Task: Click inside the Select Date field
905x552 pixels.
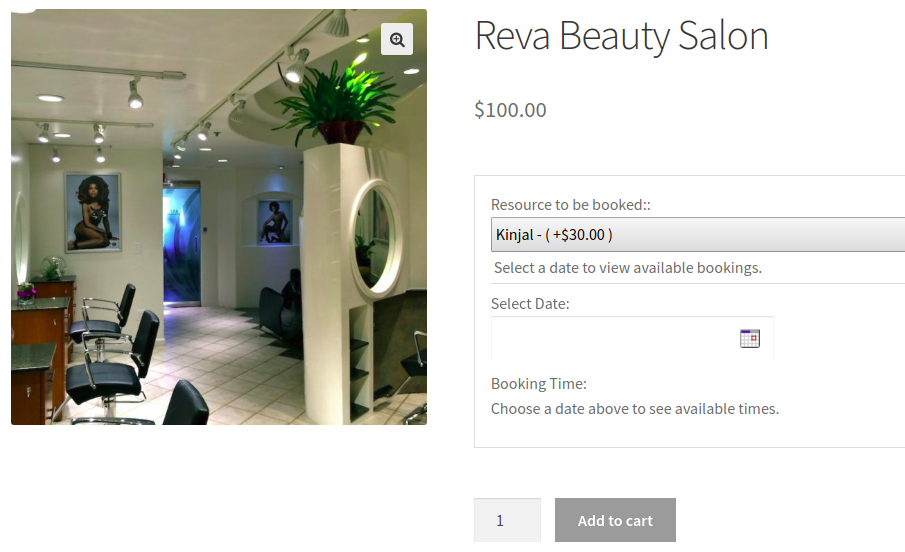Action: [612, 338]
